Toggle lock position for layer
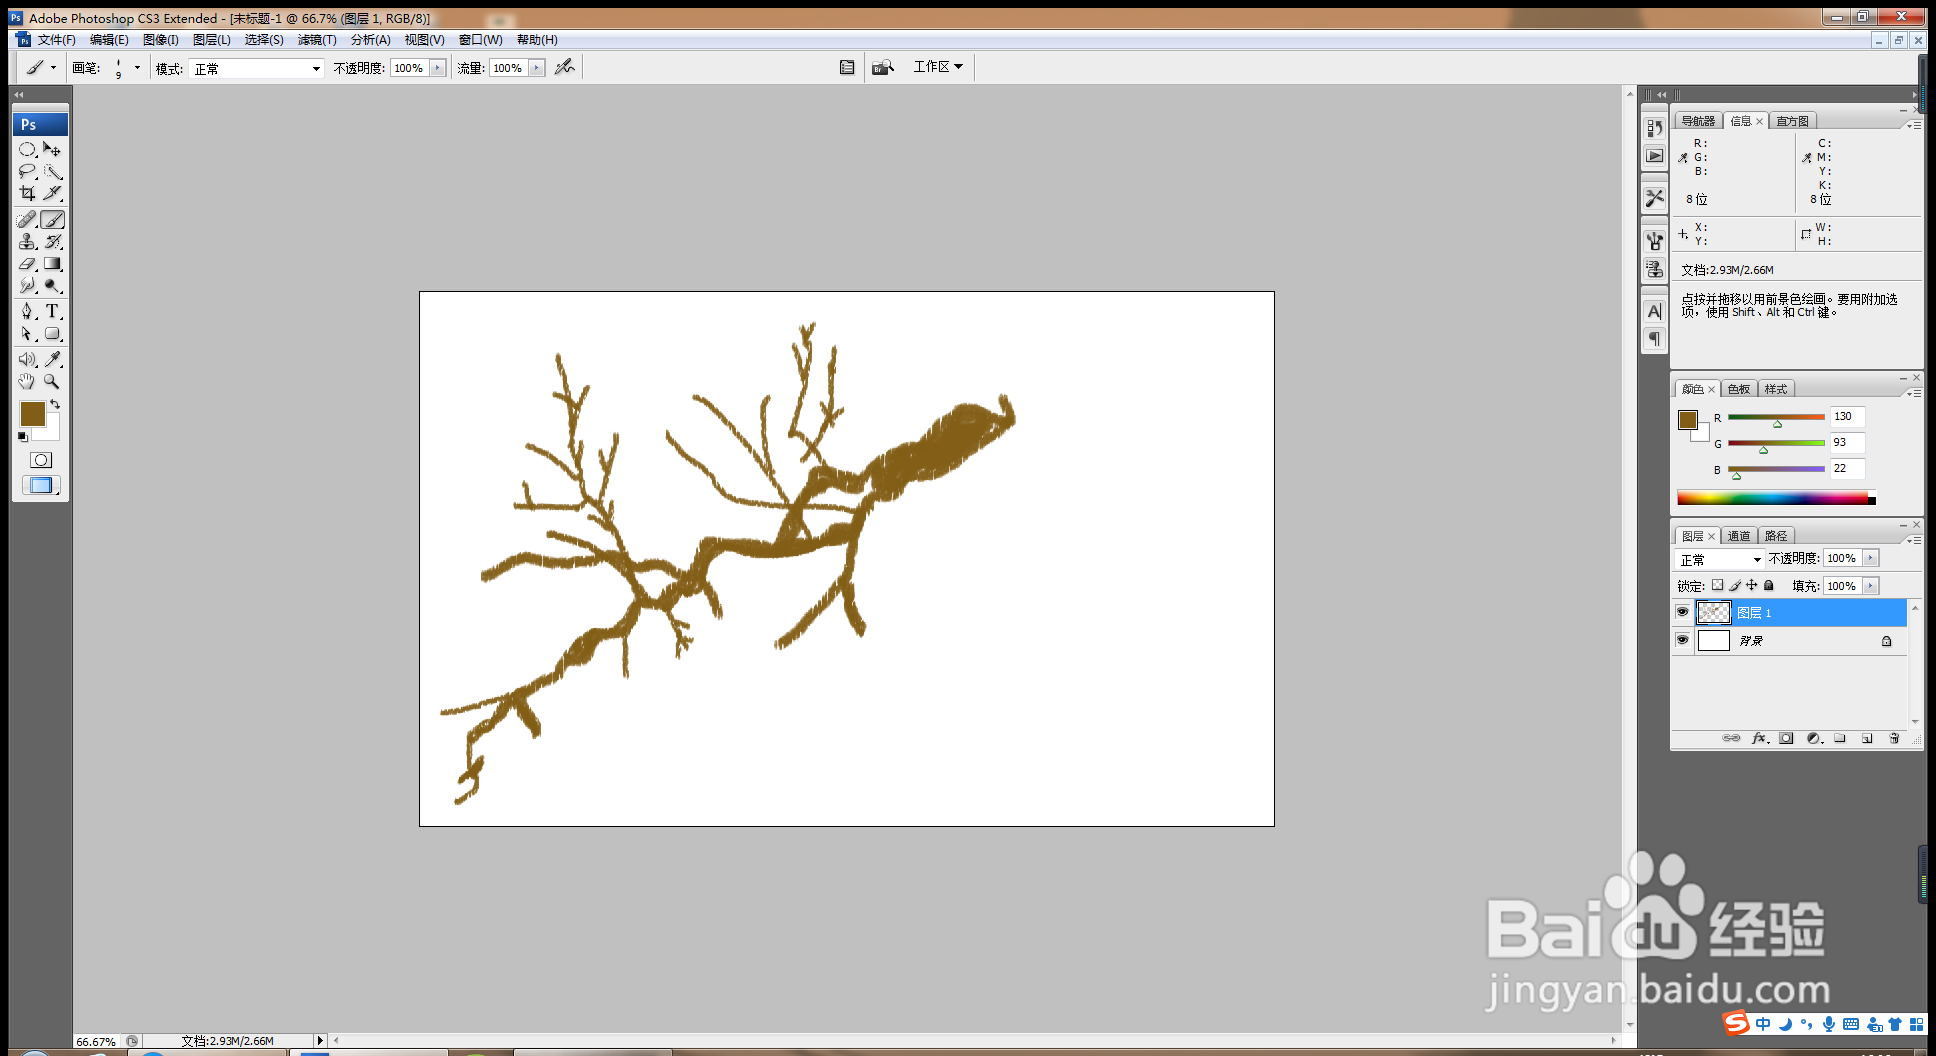The width and height of the screenshot is (1936, 1056). [x=1752, y=586]
